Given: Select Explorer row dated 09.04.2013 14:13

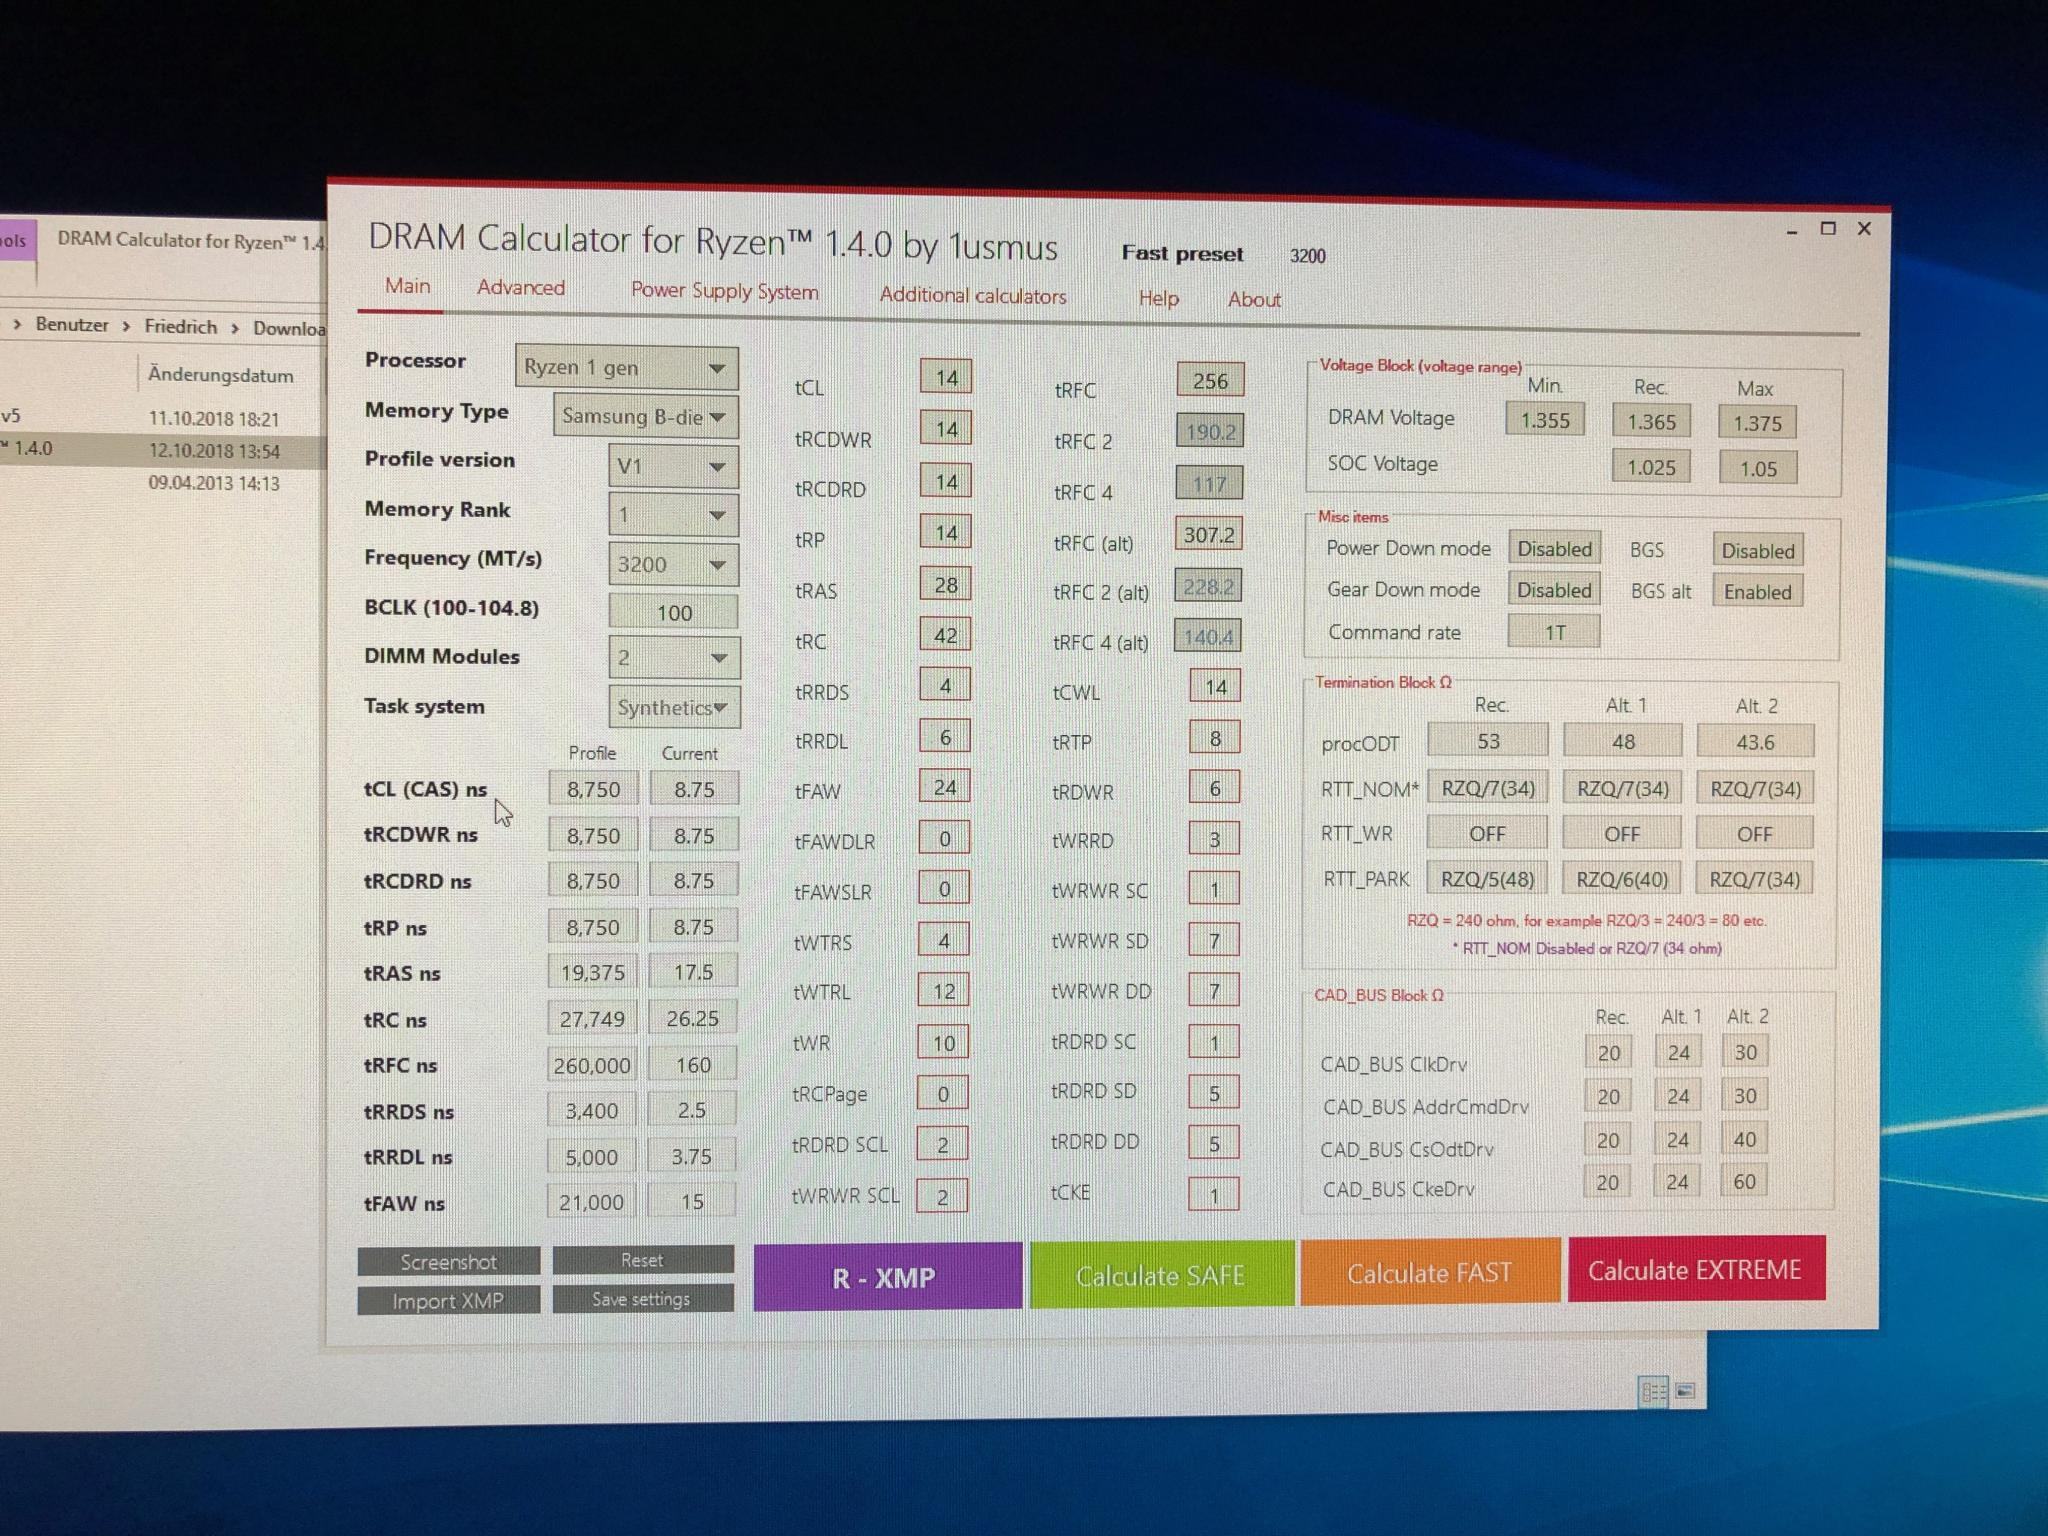Looking at the screenshot, I should [163, 483].
